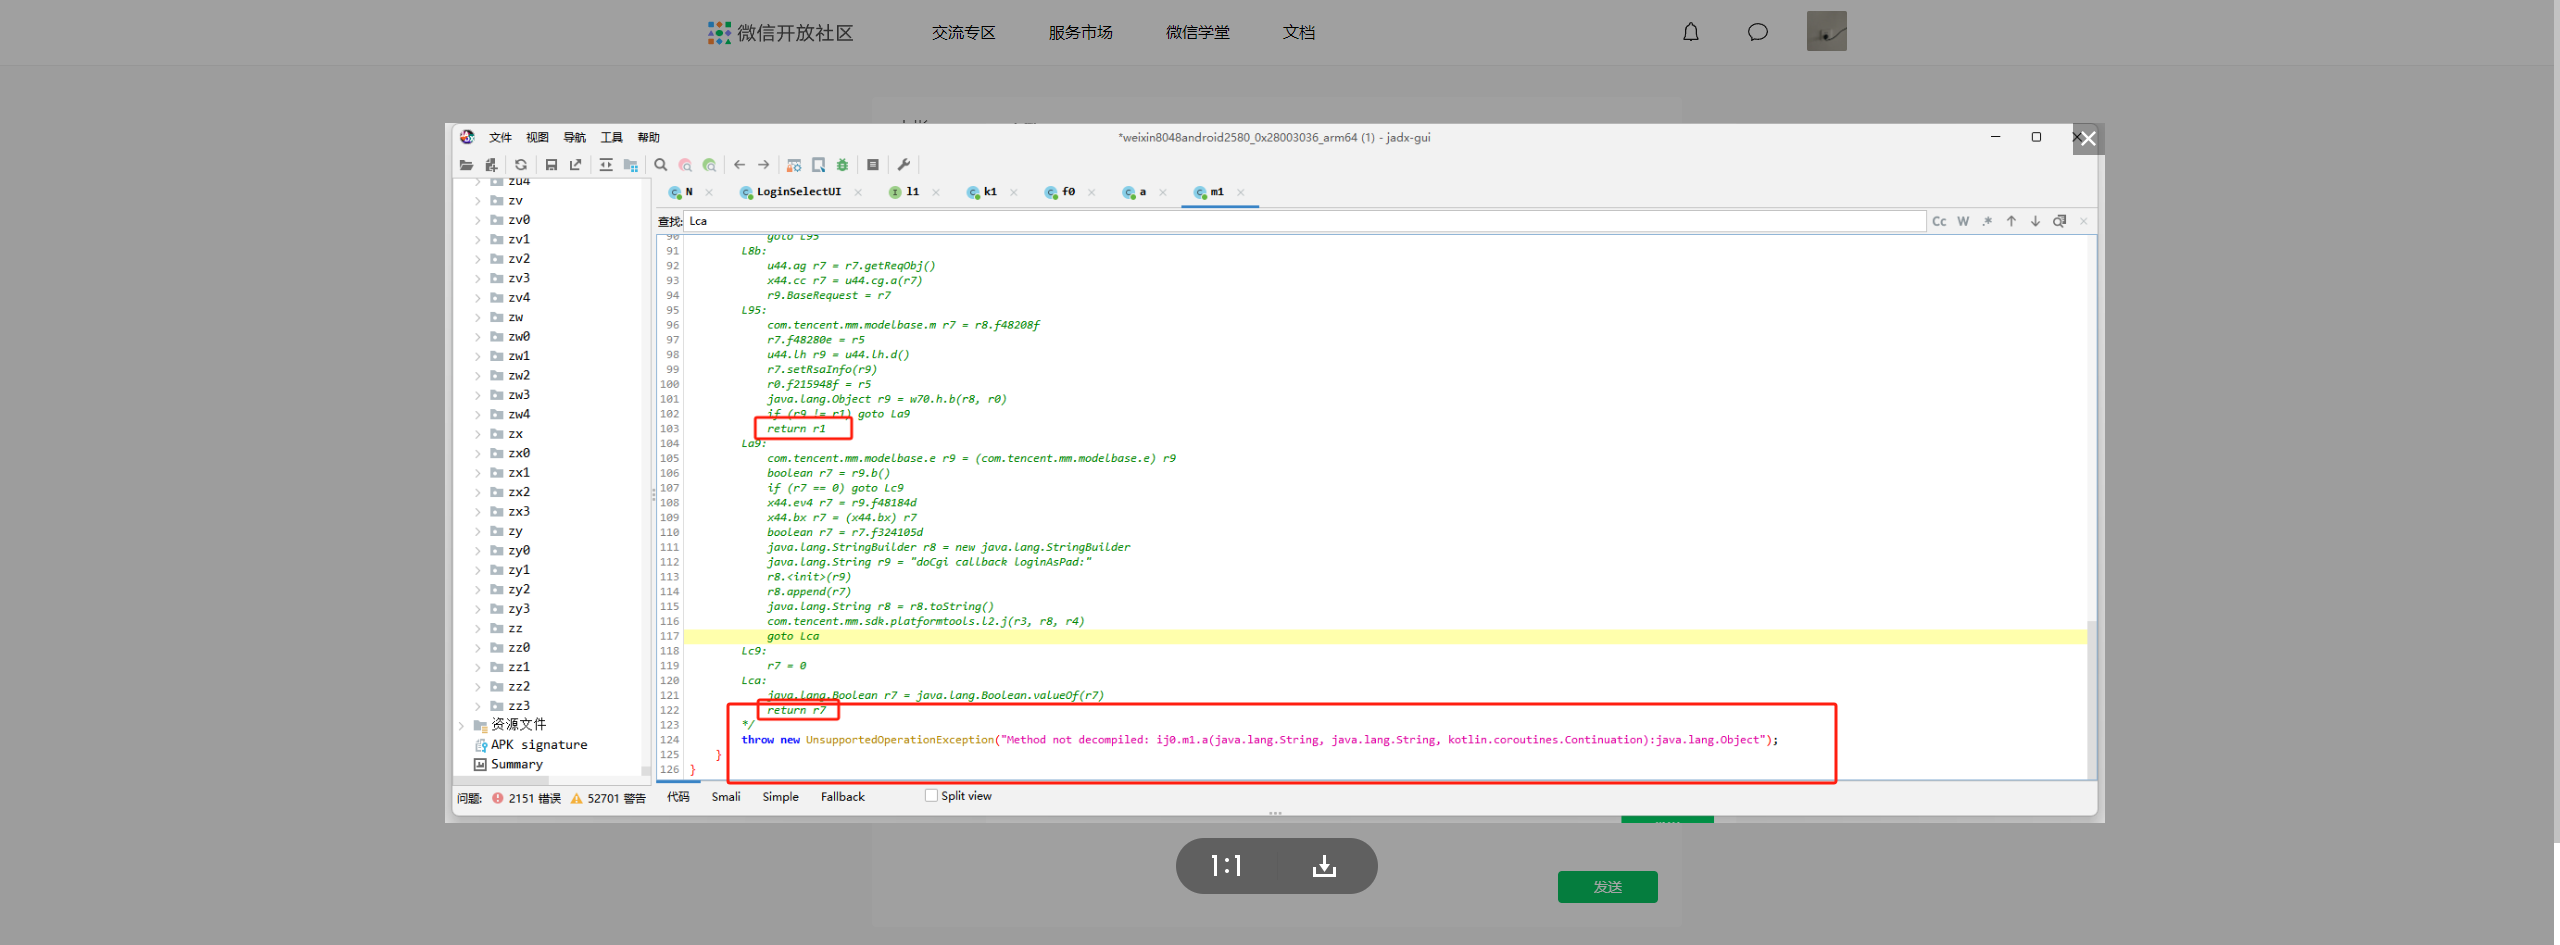Click the add files icon in jadx toolbar
2560x945 pixels.
click(491, 165)
